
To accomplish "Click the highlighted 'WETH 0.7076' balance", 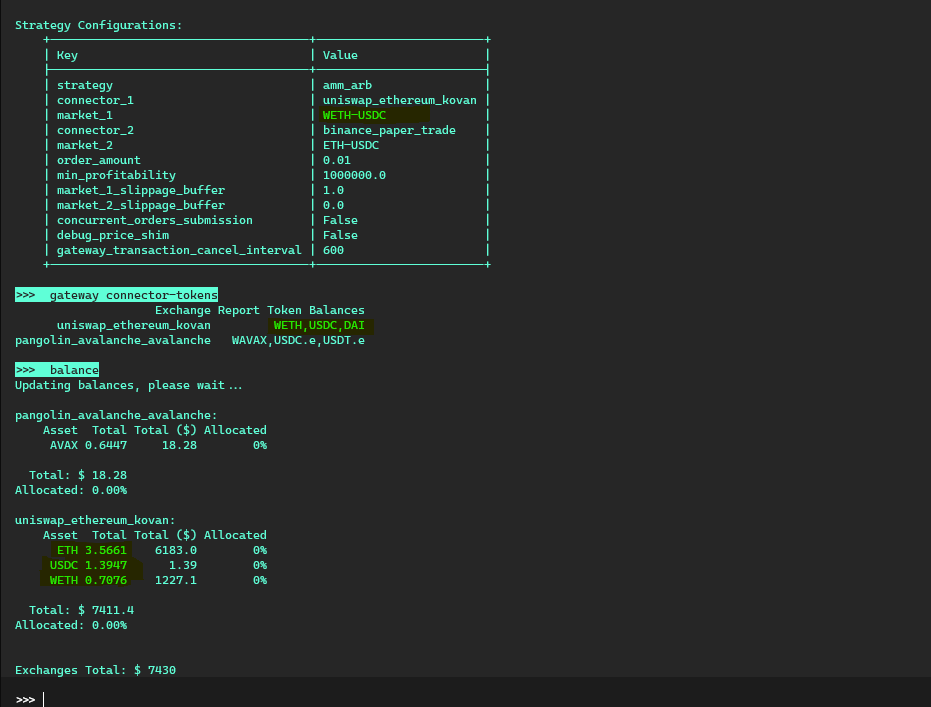I will click(88, 580).
